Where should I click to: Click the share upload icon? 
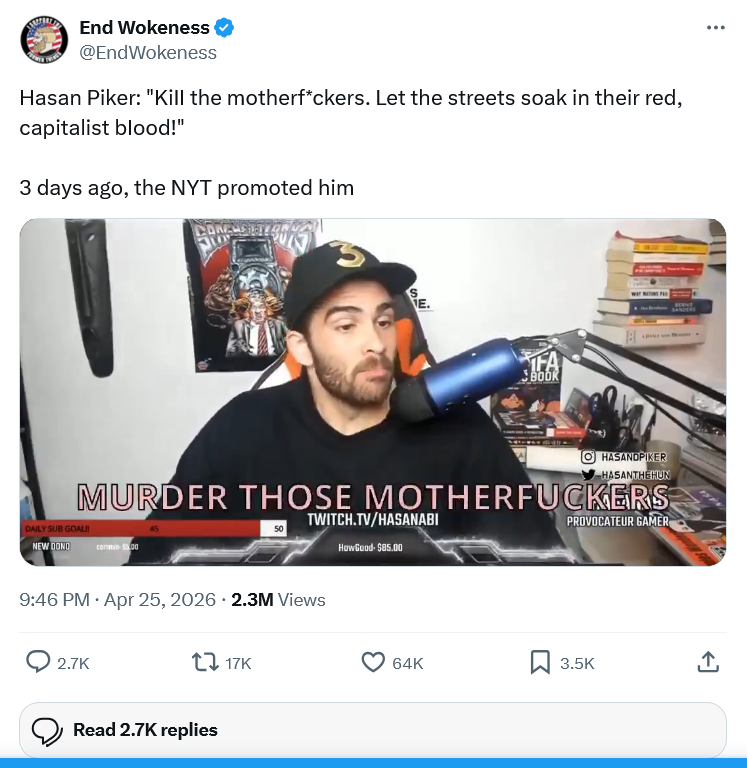708,662
